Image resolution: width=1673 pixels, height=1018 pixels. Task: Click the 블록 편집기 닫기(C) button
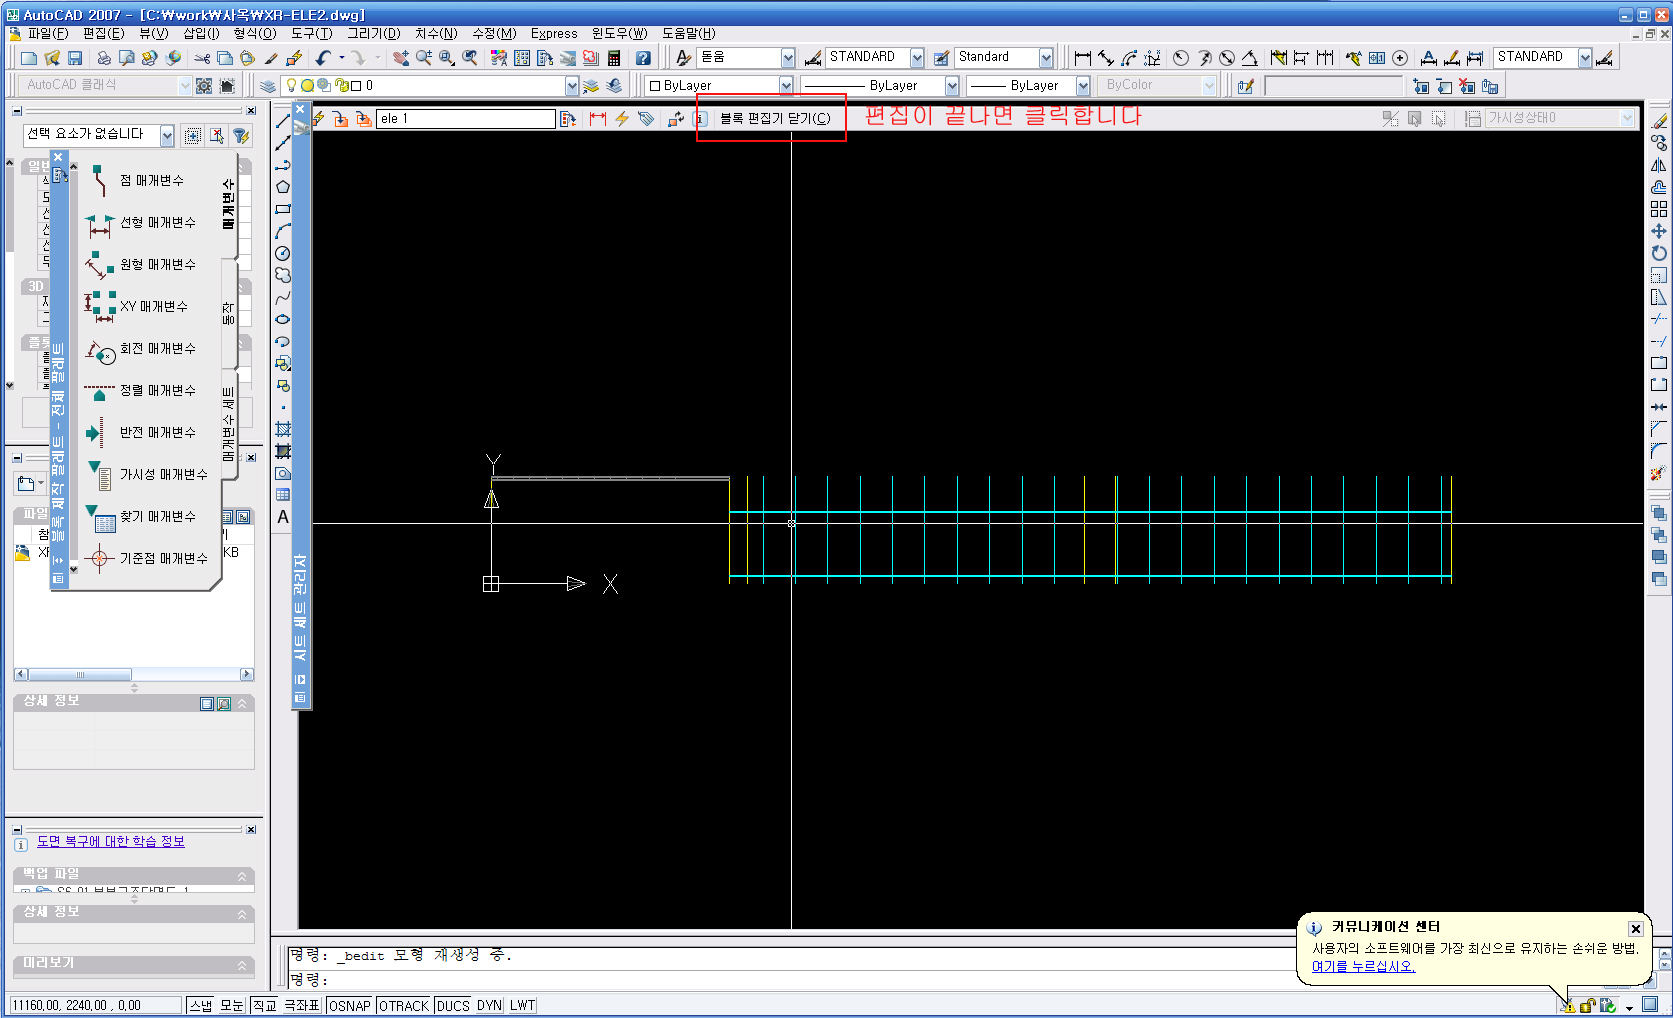774,118
